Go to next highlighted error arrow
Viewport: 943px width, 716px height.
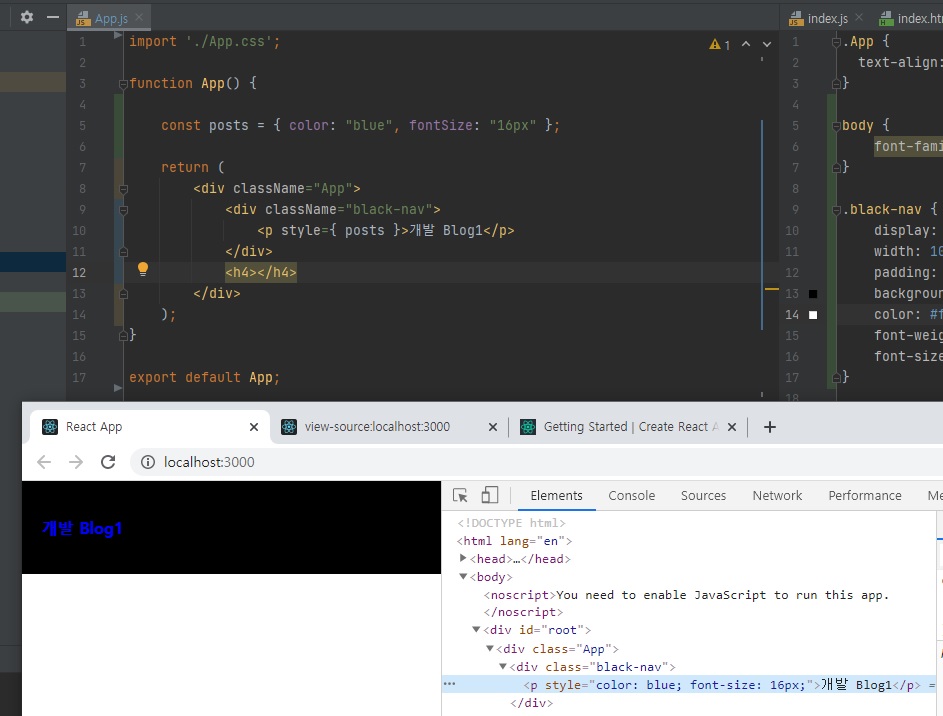(767, 44)
